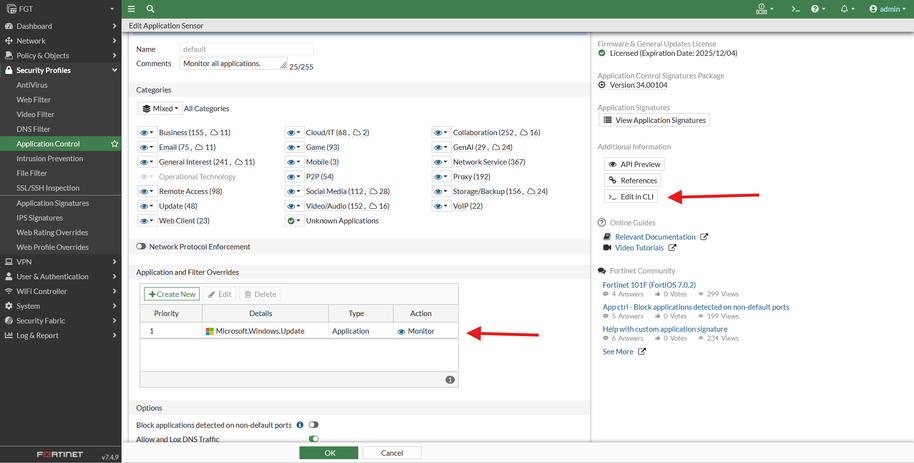The image size is (914, 463).
Task: Open the Mixed all-categories action dropdown
Action: 160,109
